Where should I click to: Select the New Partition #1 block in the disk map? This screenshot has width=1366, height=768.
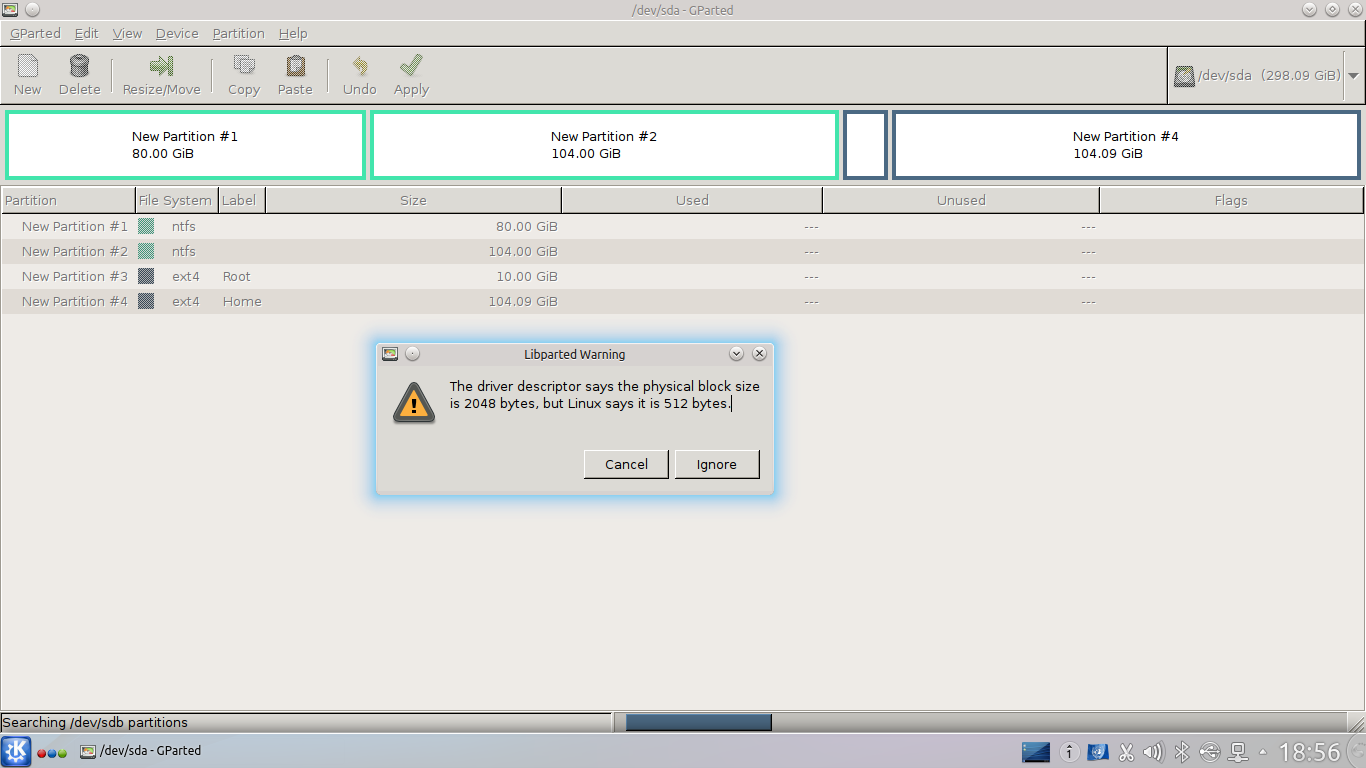(185, 145)
